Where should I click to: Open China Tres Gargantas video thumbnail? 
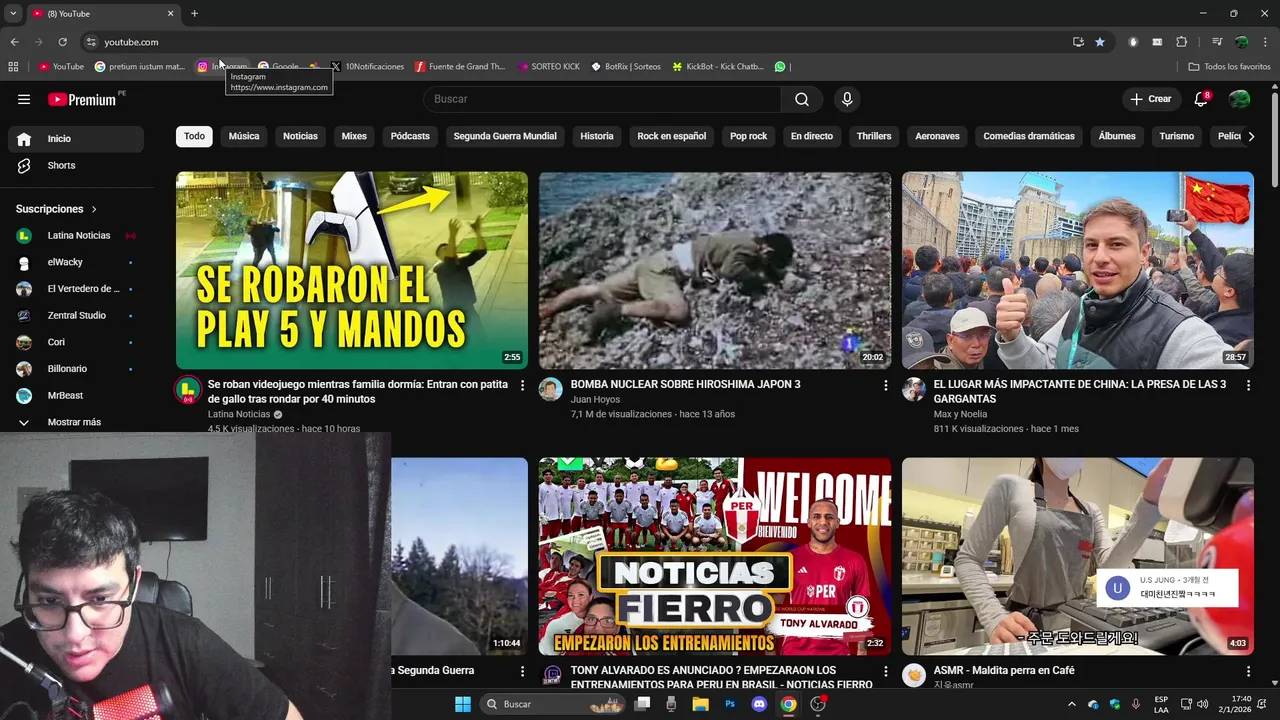(x=1078, y=270)
